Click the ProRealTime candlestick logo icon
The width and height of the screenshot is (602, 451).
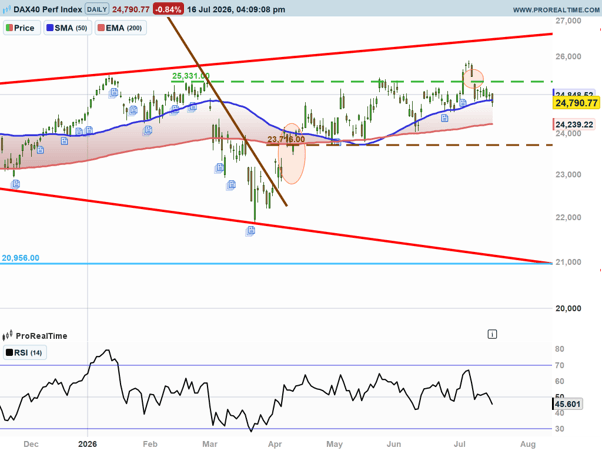(7, 336)
